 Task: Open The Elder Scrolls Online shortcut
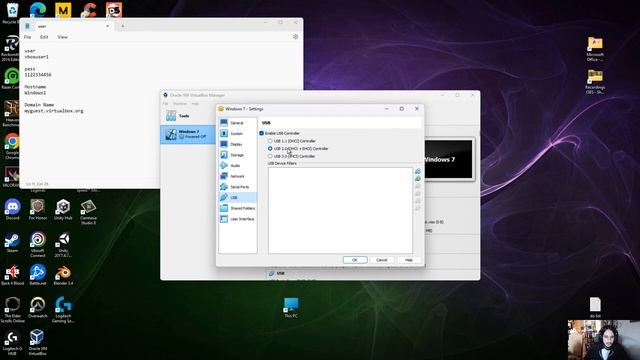point(12,310)
